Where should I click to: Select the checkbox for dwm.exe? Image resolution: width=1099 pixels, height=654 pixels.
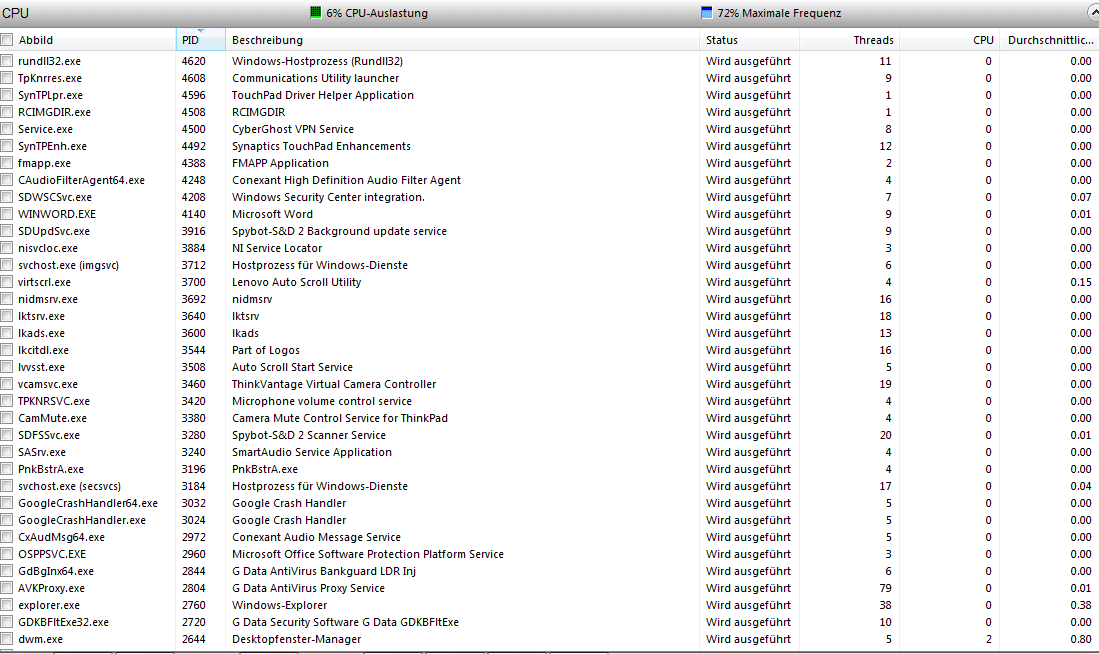pyautogui.click(x=7, y=639)
